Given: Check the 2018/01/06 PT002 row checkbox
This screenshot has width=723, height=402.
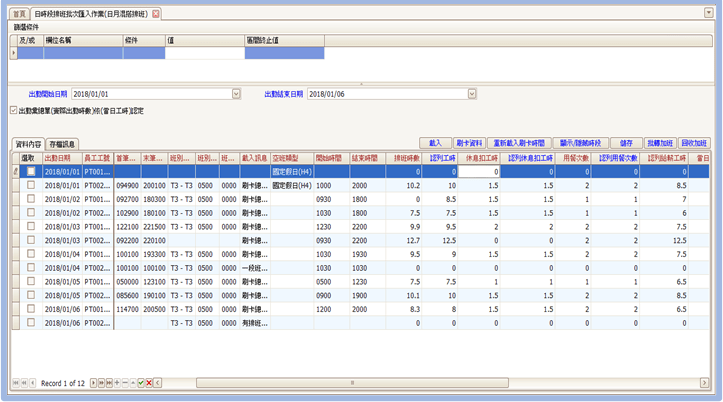Looking at the screenshot, I should (x=31, y=322).
